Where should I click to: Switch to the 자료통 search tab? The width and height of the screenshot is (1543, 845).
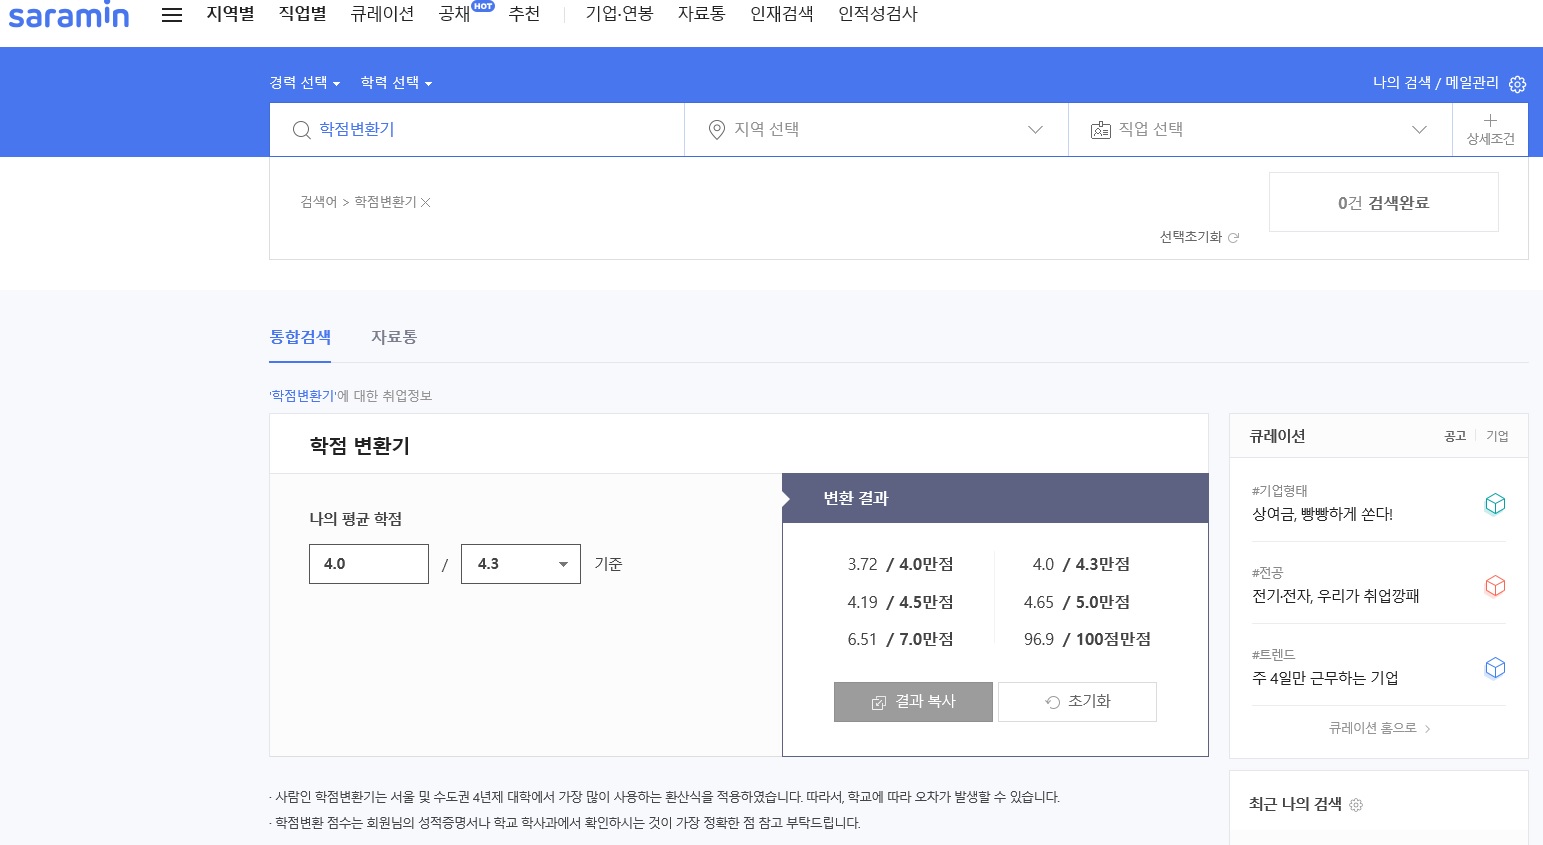[394, 337]
